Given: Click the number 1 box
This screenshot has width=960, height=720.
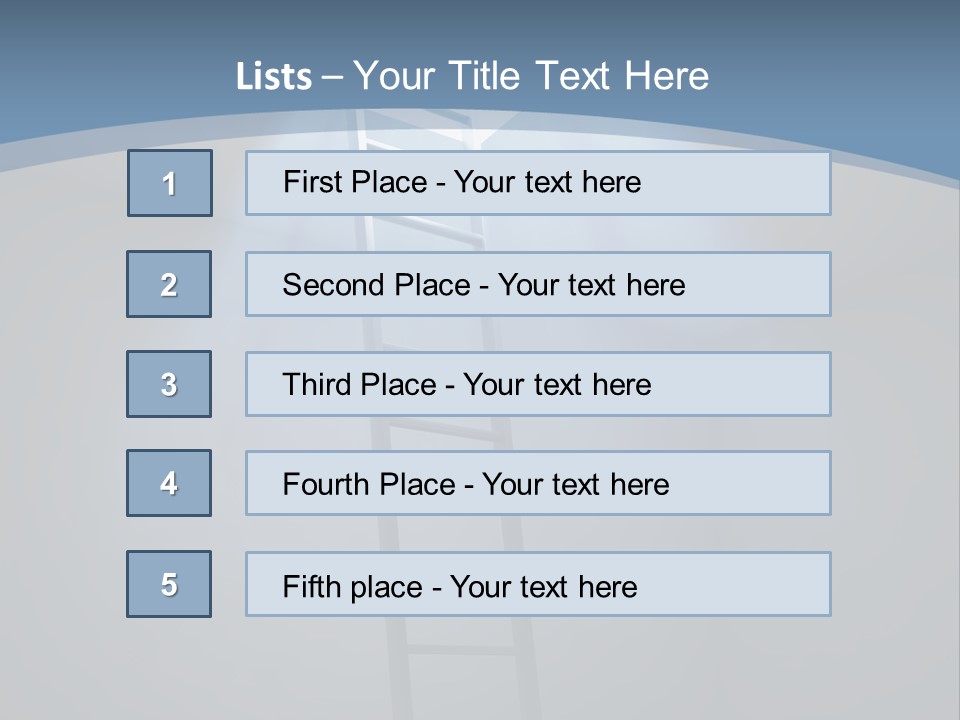Looking at the screenshot, I should coord(170,183).
